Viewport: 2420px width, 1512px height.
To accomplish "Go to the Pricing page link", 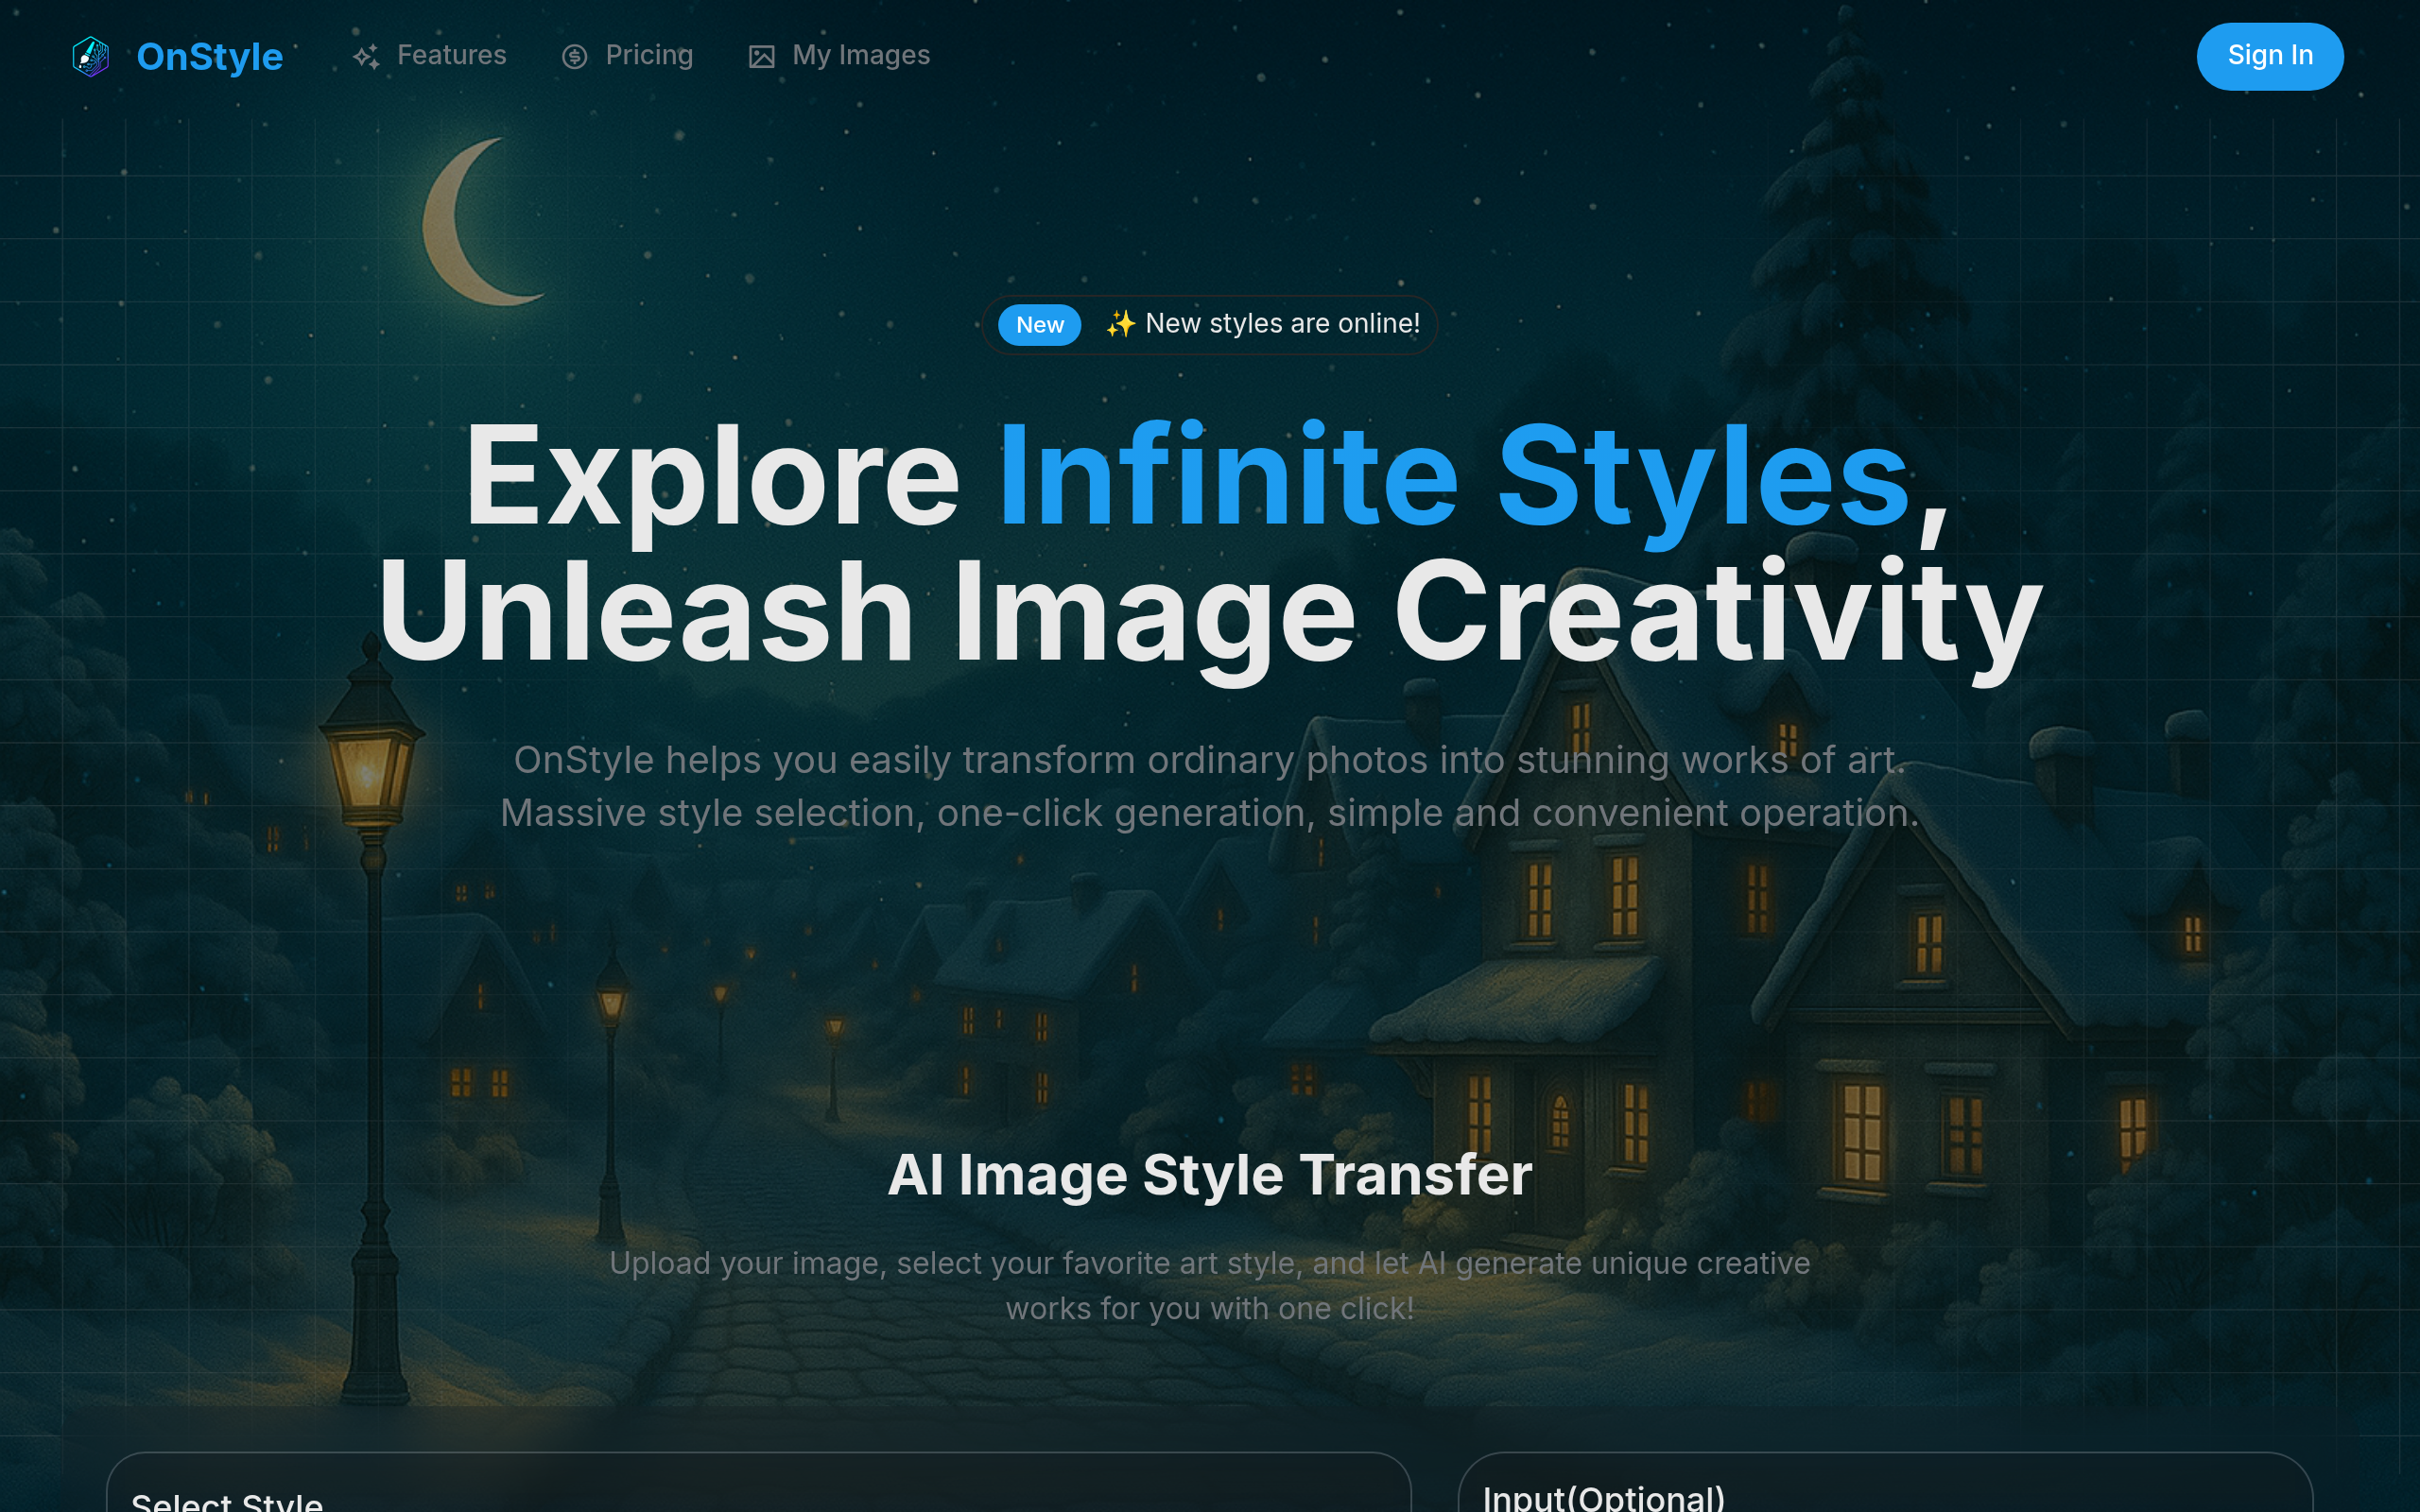I will click(648, 55).
